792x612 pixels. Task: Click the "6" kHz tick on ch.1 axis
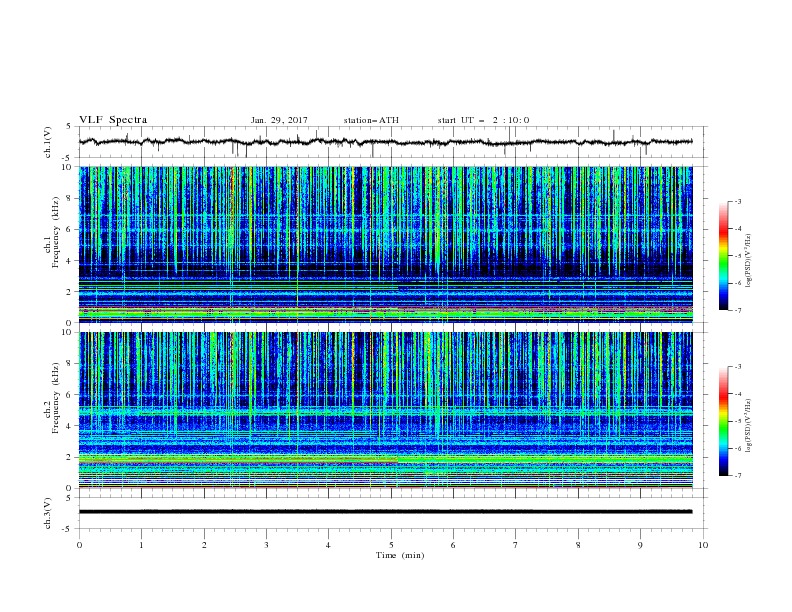[x=69, y=229]
